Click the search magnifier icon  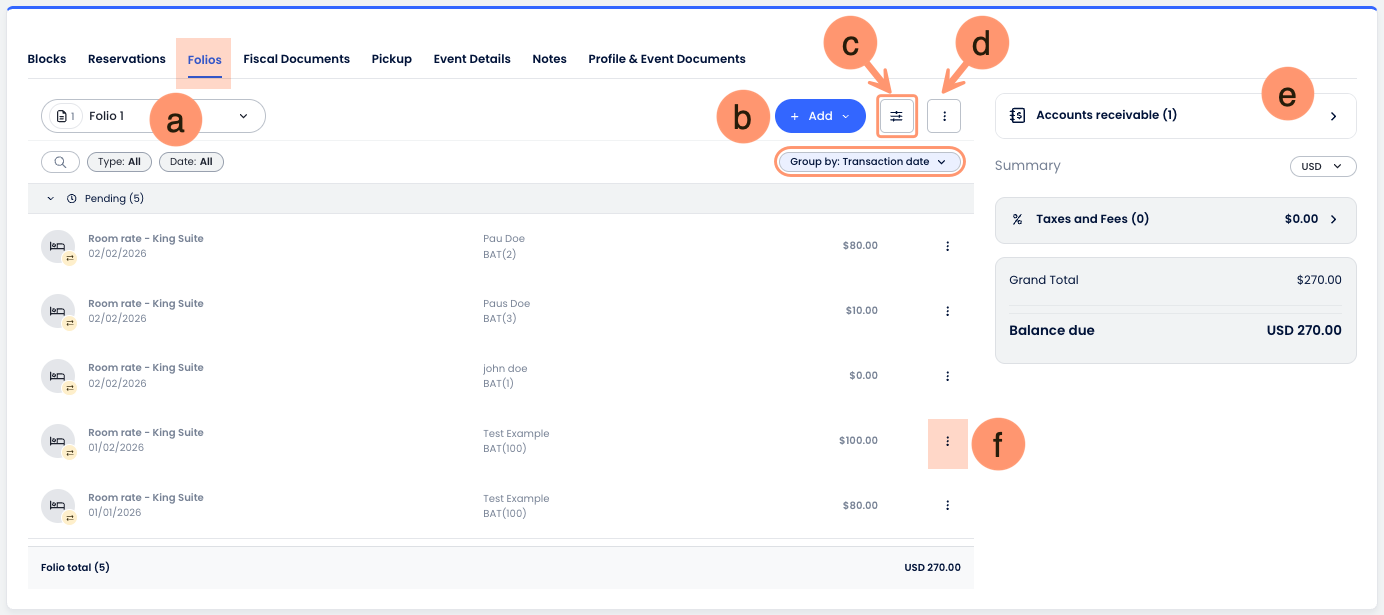click(60, 162)
